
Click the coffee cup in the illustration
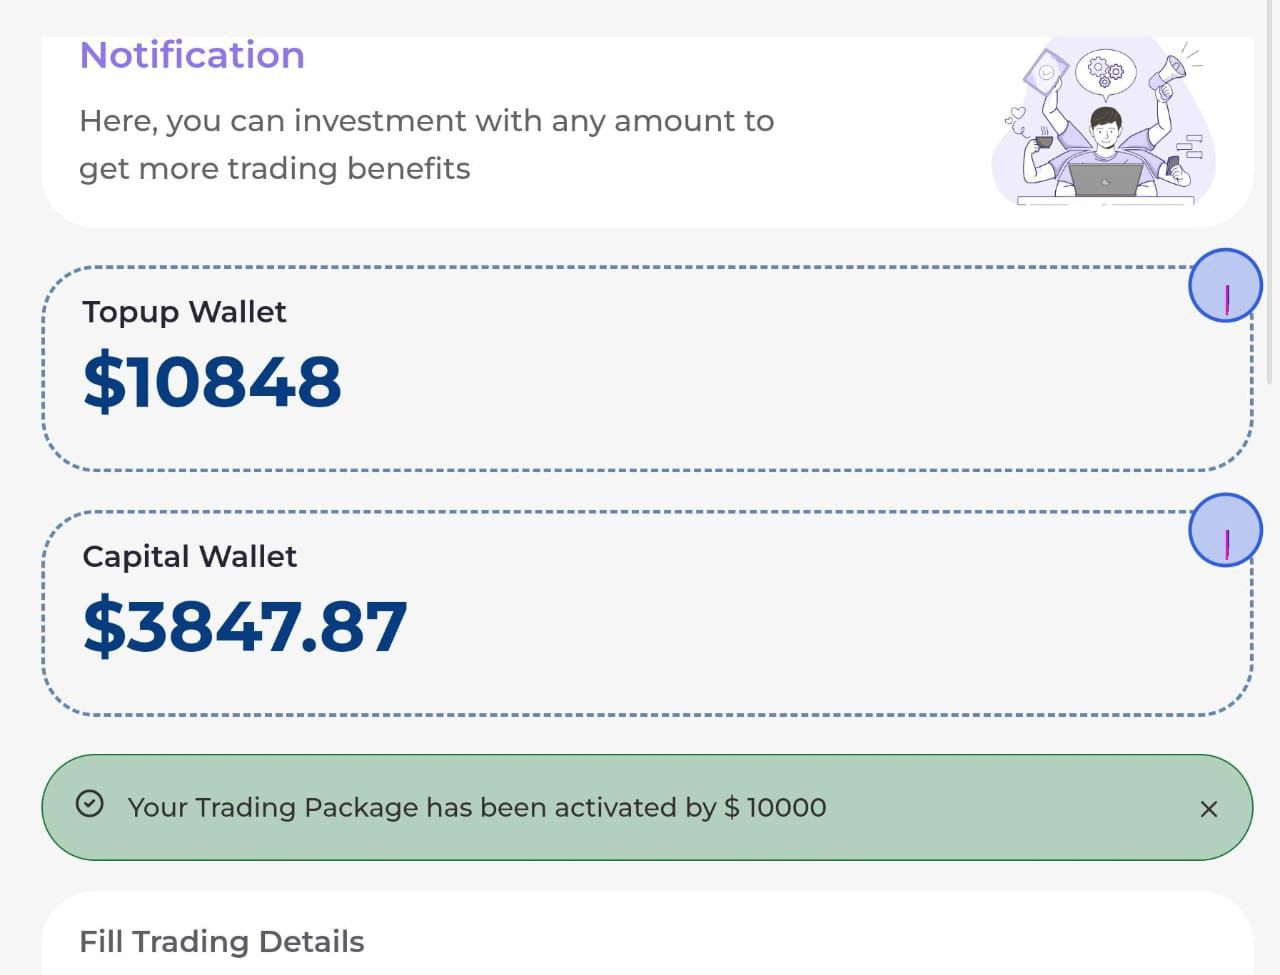pyautogui.click(x=1043, y=141)
